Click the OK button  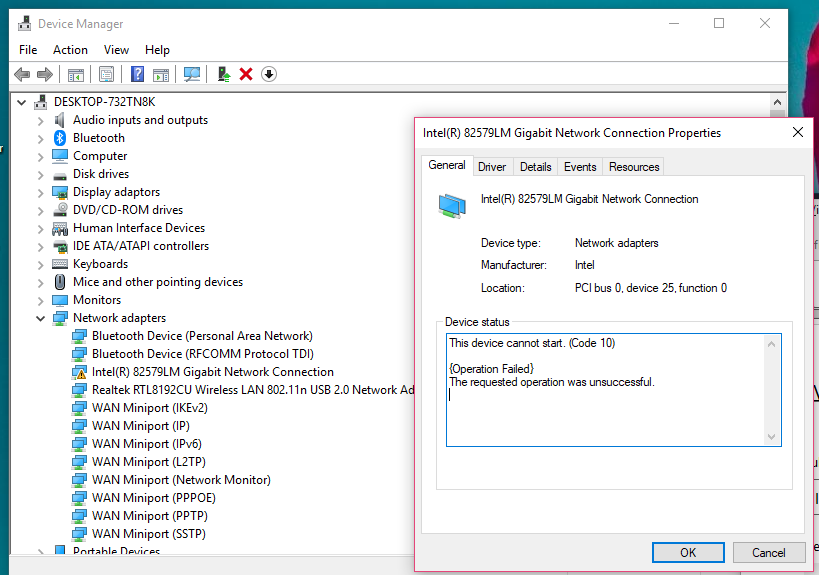pyautogui.click(x=688, y=553)
